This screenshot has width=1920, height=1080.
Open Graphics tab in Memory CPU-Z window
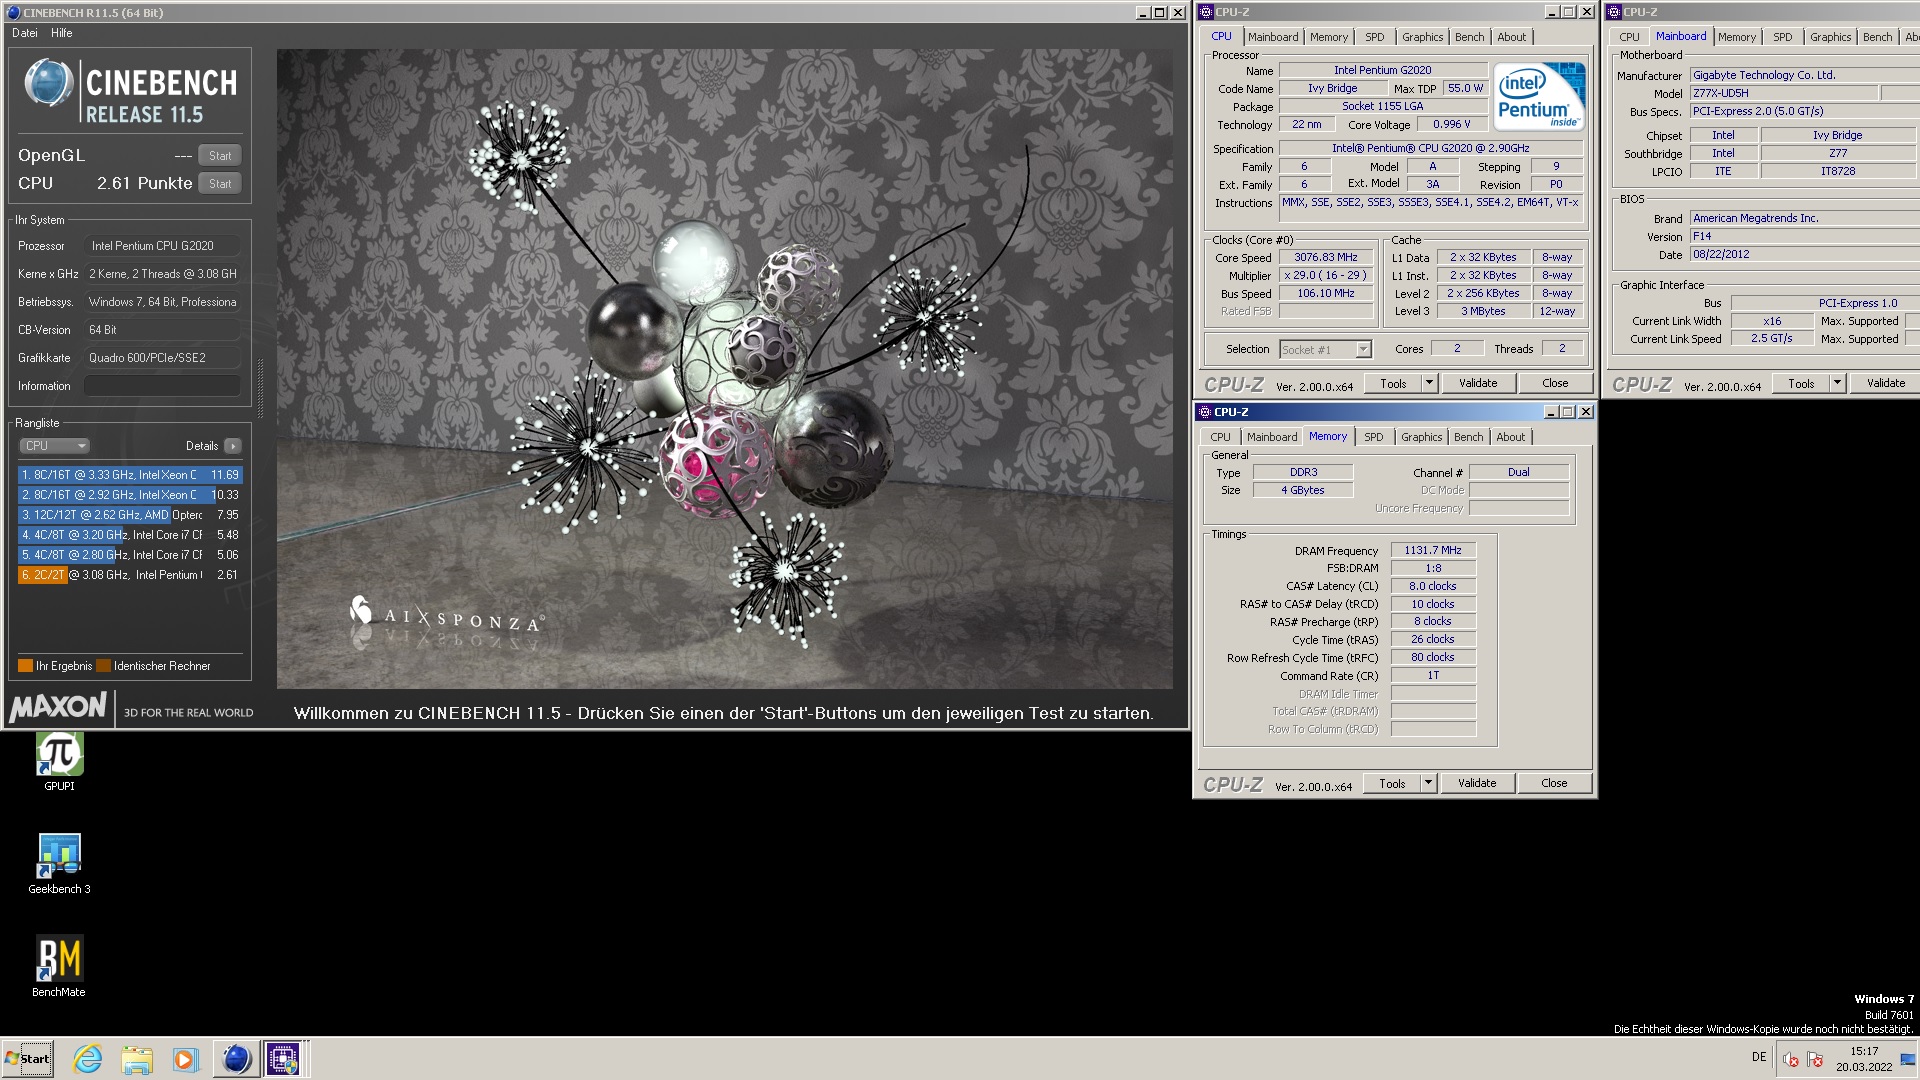tap(1421, 437)
